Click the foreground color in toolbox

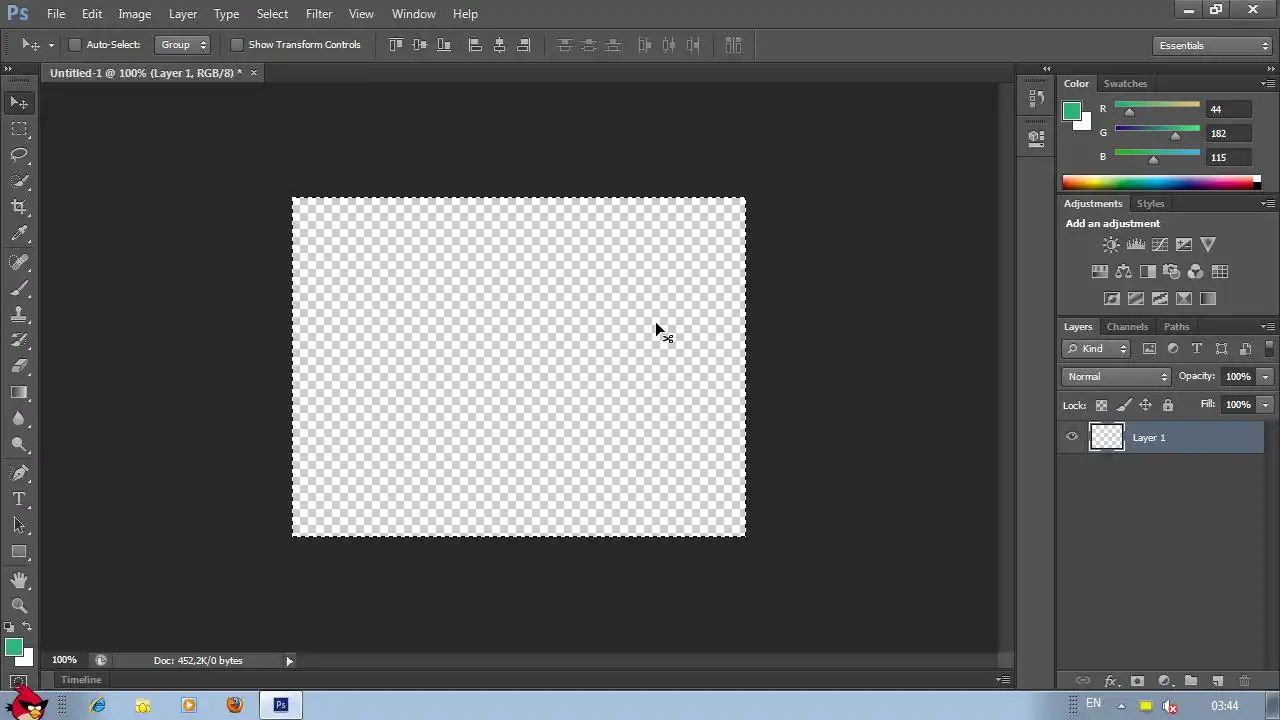(14, 648)
